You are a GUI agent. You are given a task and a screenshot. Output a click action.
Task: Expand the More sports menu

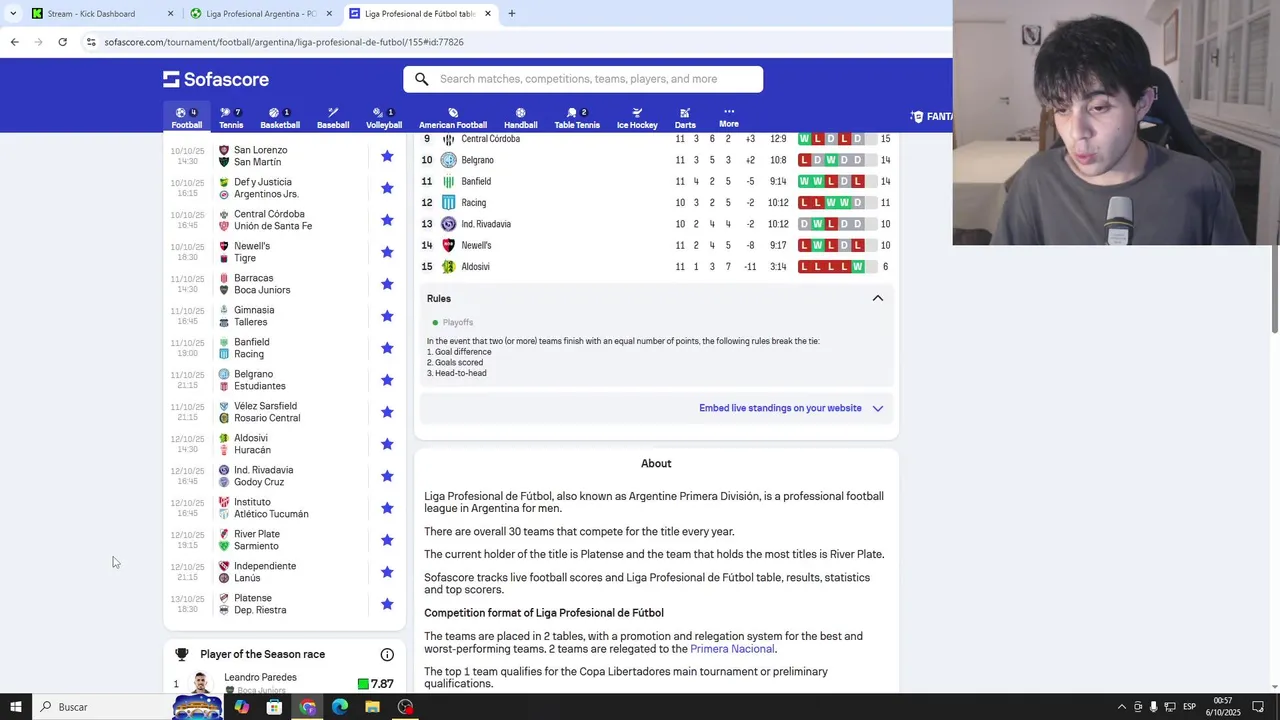729,118
